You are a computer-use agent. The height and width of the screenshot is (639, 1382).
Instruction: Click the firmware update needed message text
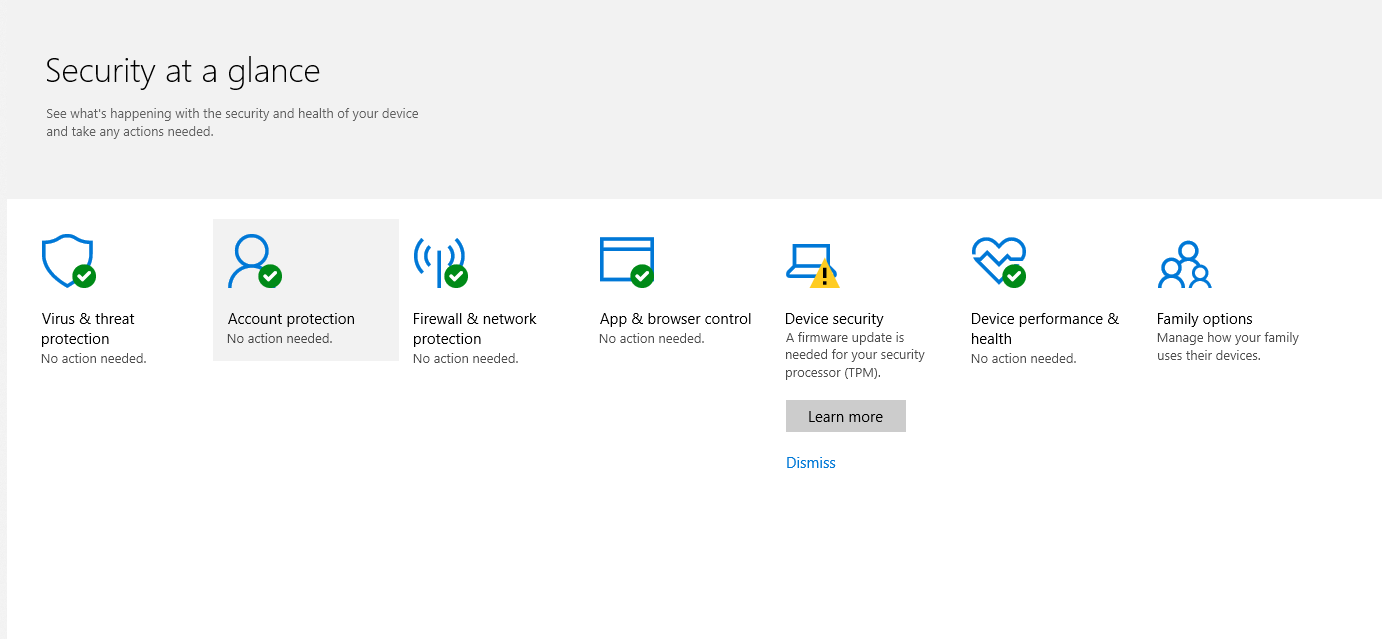pos(854,355)
